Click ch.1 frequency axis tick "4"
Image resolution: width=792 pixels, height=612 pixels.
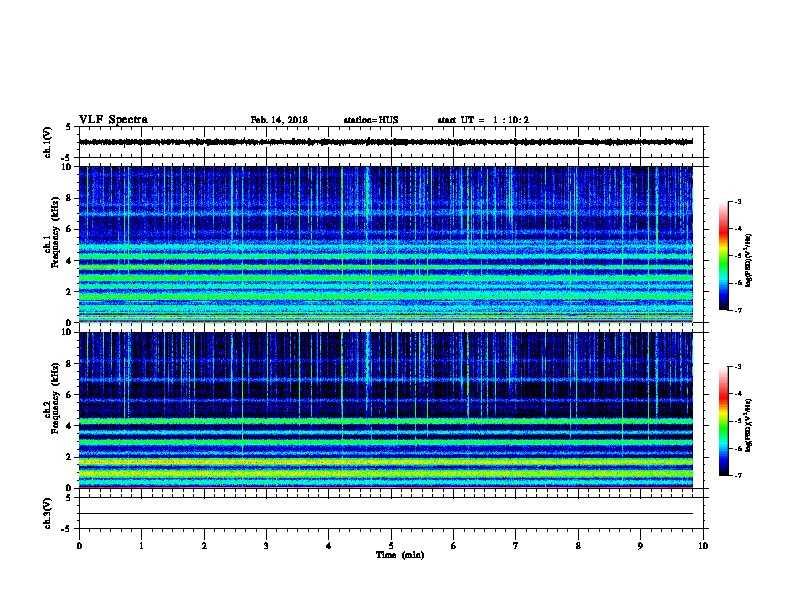click(70, 261)
